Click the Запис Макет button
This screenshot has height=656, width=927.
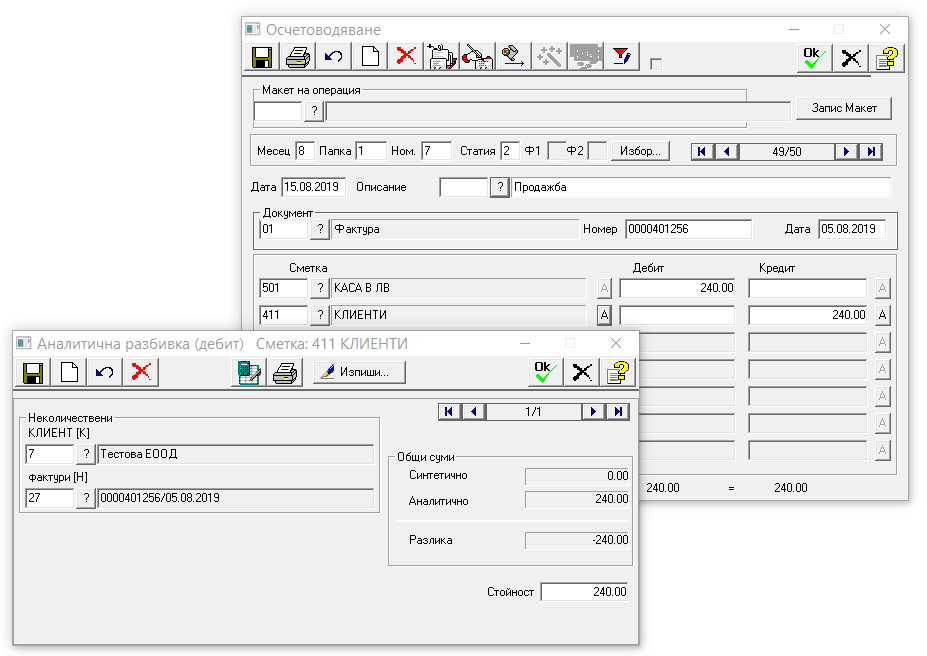[843, 108]
